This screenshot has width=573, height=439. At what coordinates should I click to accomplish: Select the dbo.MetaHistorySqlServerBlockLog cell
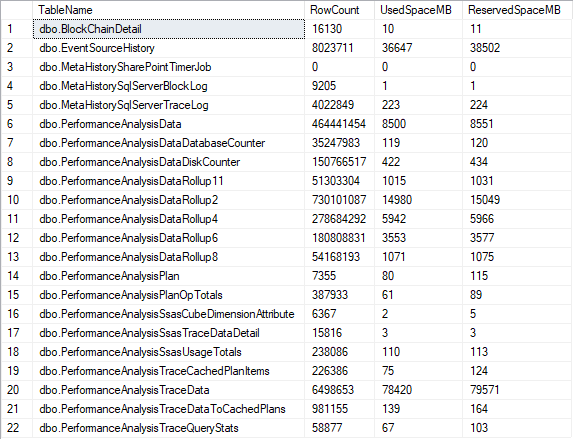(168, 86)
